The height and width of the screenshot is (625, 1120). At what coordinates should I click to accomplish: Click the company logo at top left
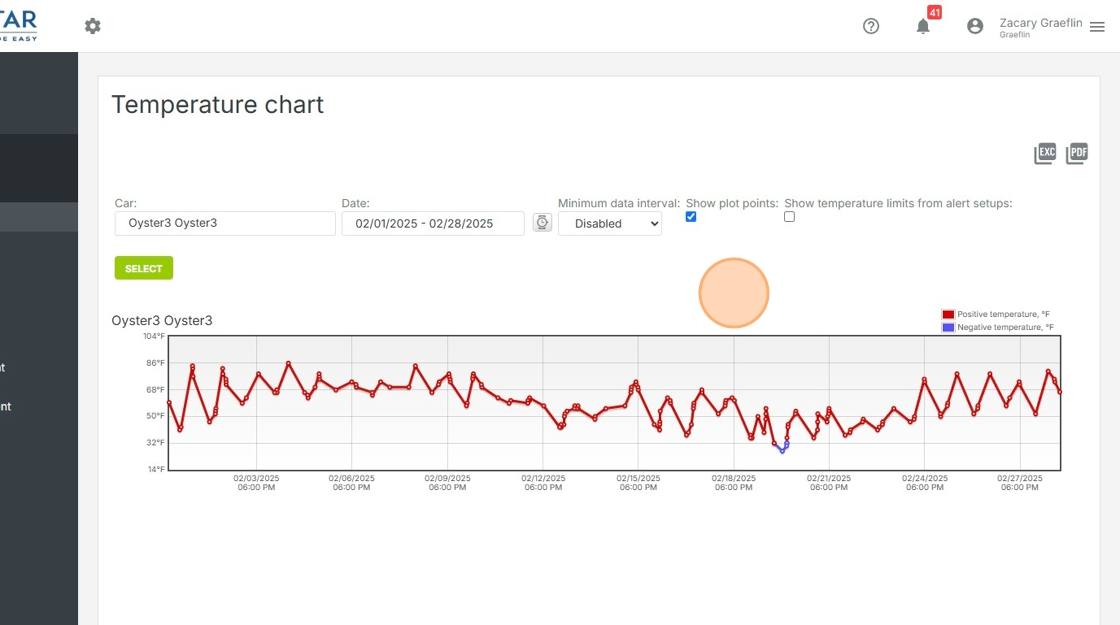19,26
